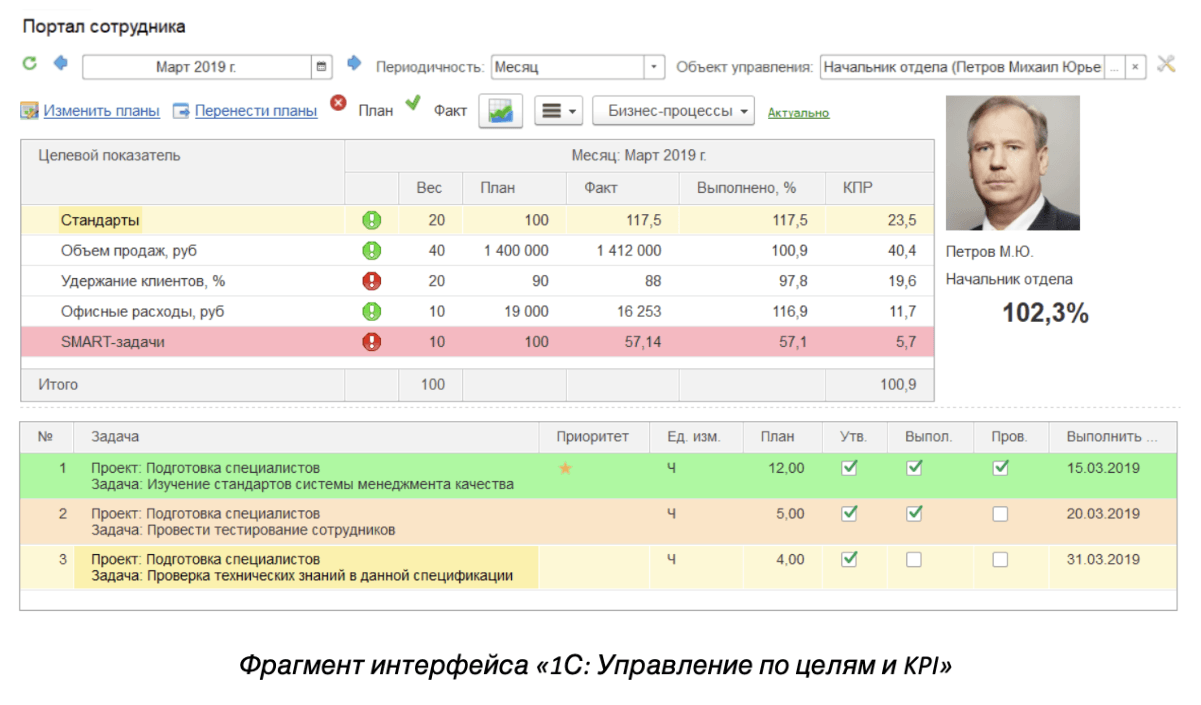Select the Удержание клиентов, % row
The image size is (1201, 705).
[477, 281]
